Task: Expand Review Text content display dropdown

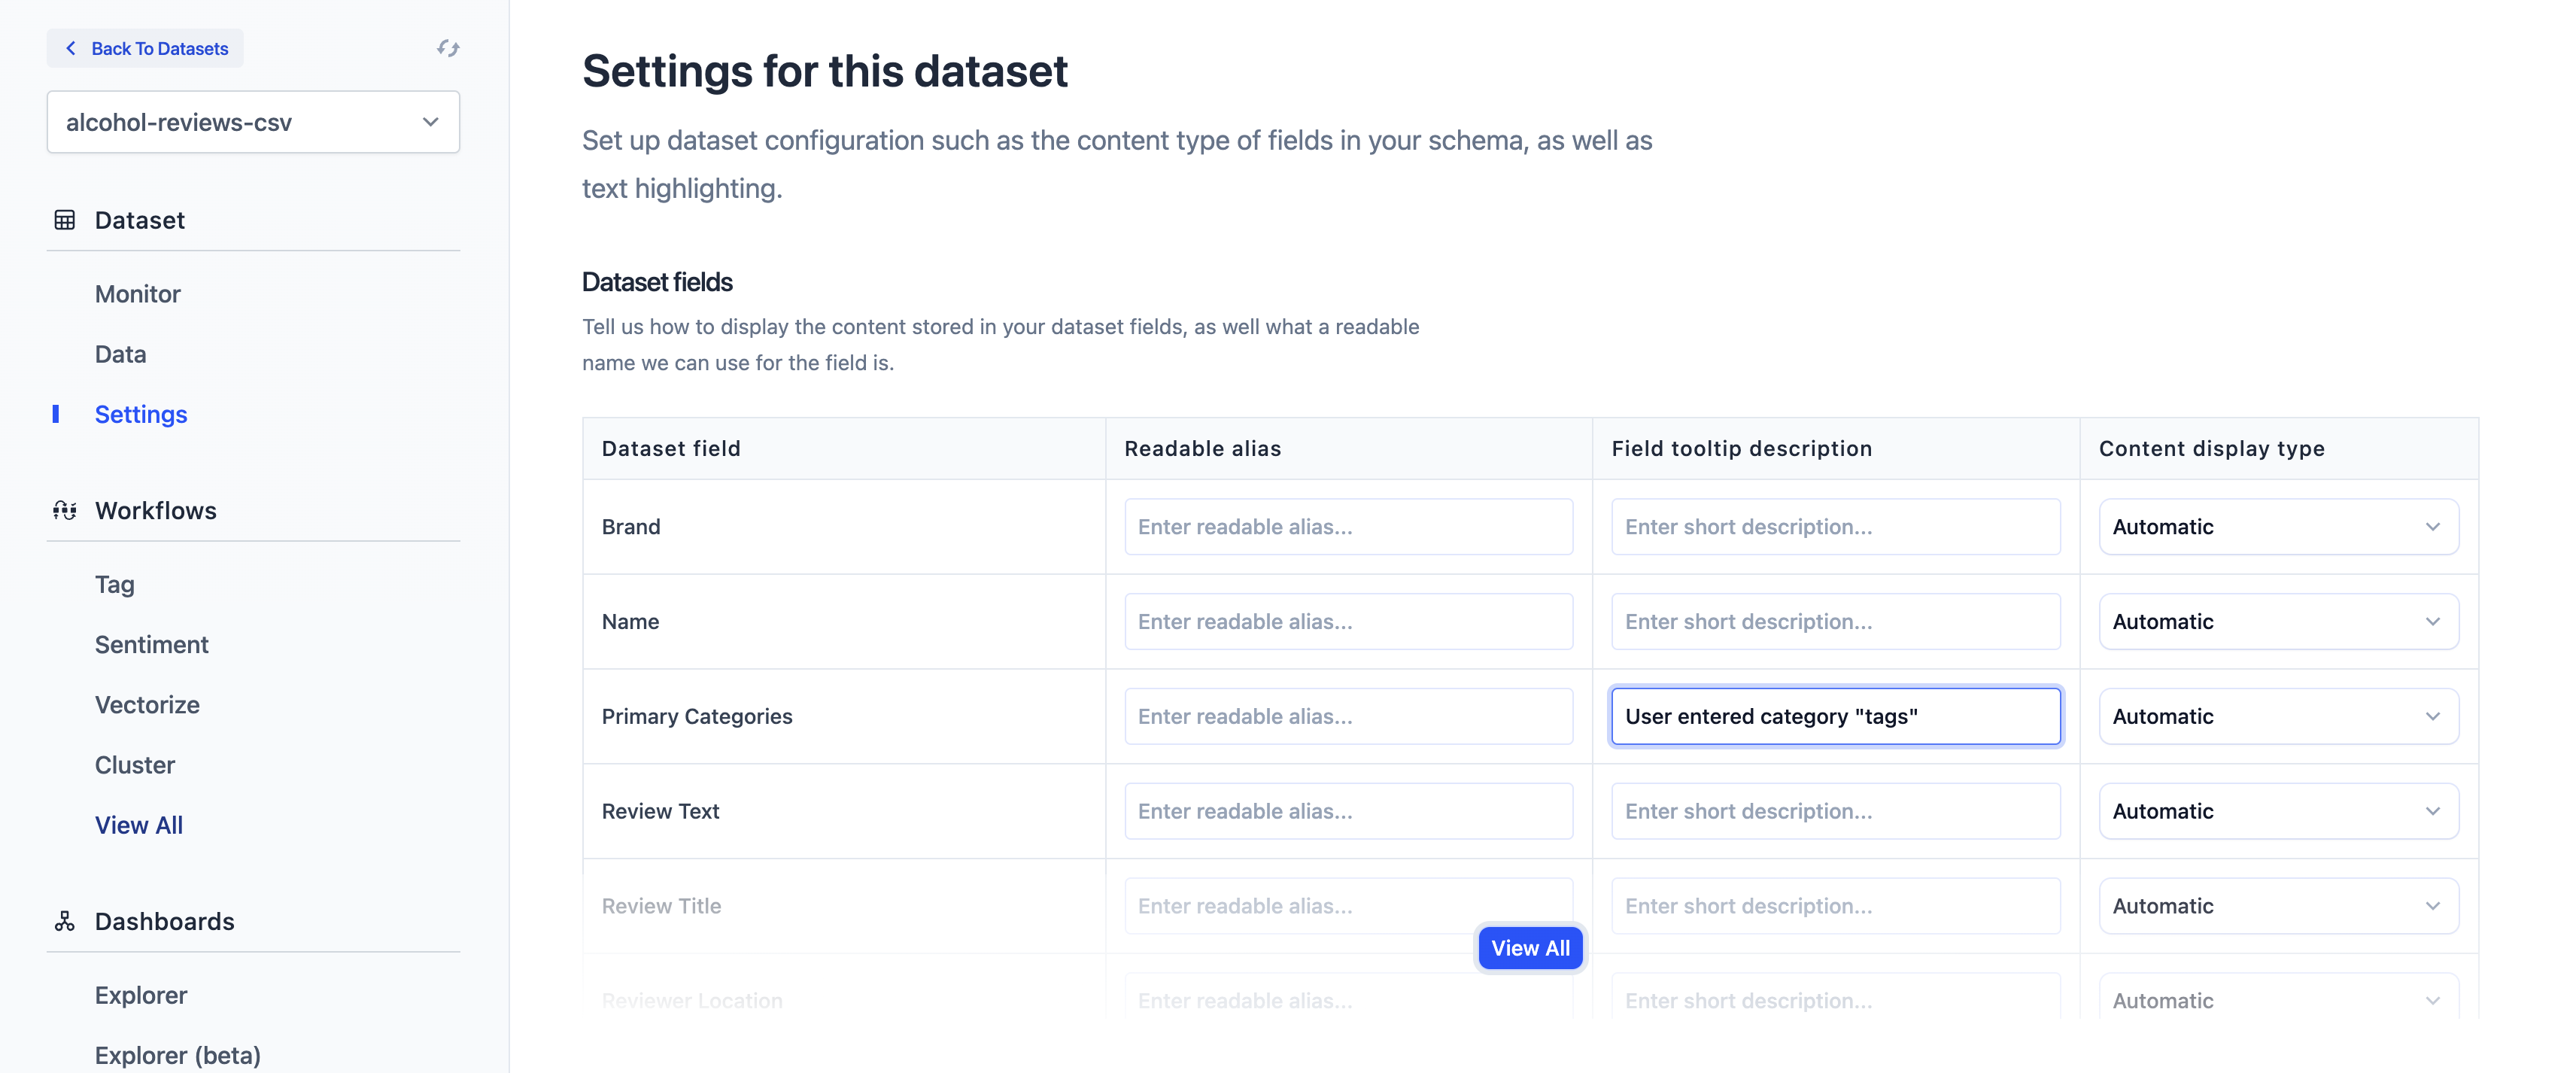Action: (2278, 811)
